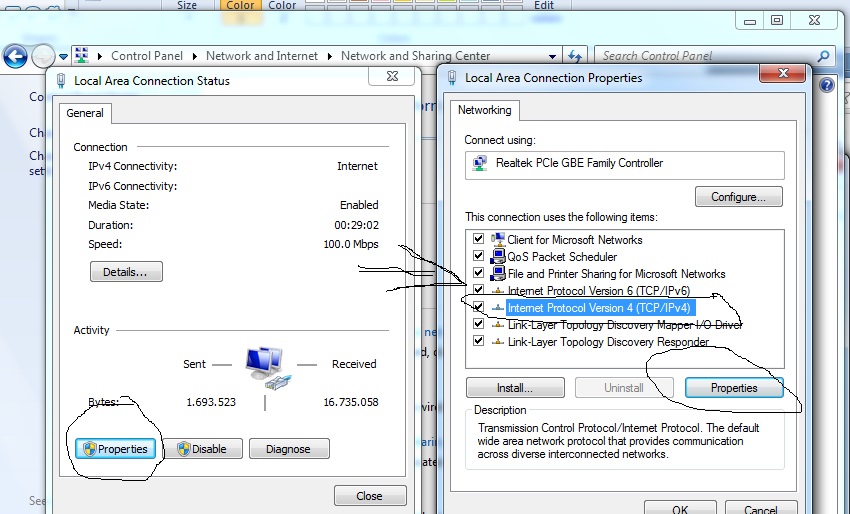Click the Search Control Panel field
The height and width of the screenshot is (514, 850).
tap(713, 56)
